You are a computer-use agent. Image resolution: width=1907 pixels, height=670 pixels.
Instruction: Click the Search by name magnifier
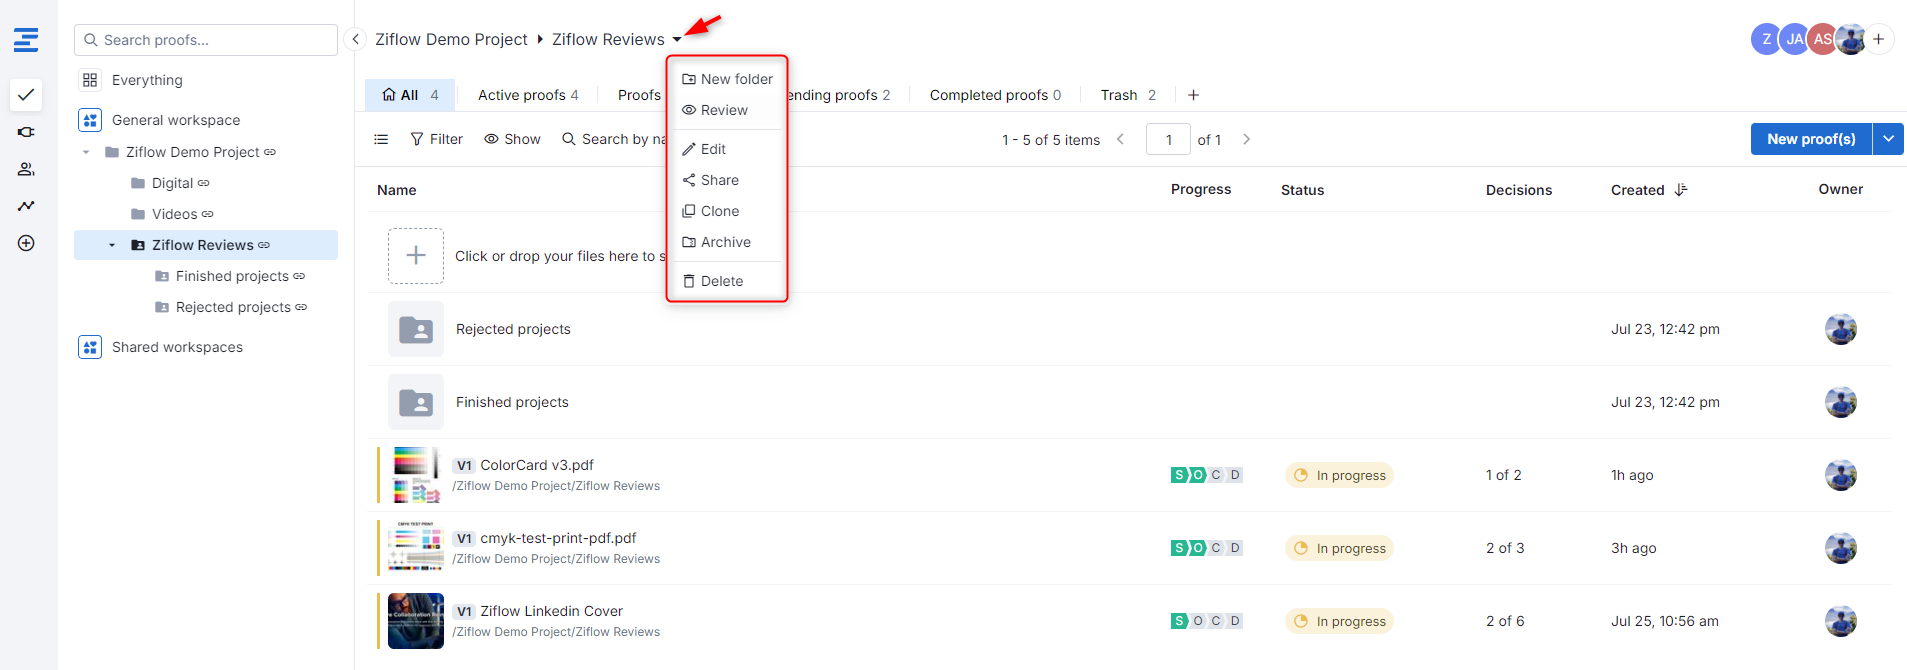pyautogui.click(x=569, y=139)
